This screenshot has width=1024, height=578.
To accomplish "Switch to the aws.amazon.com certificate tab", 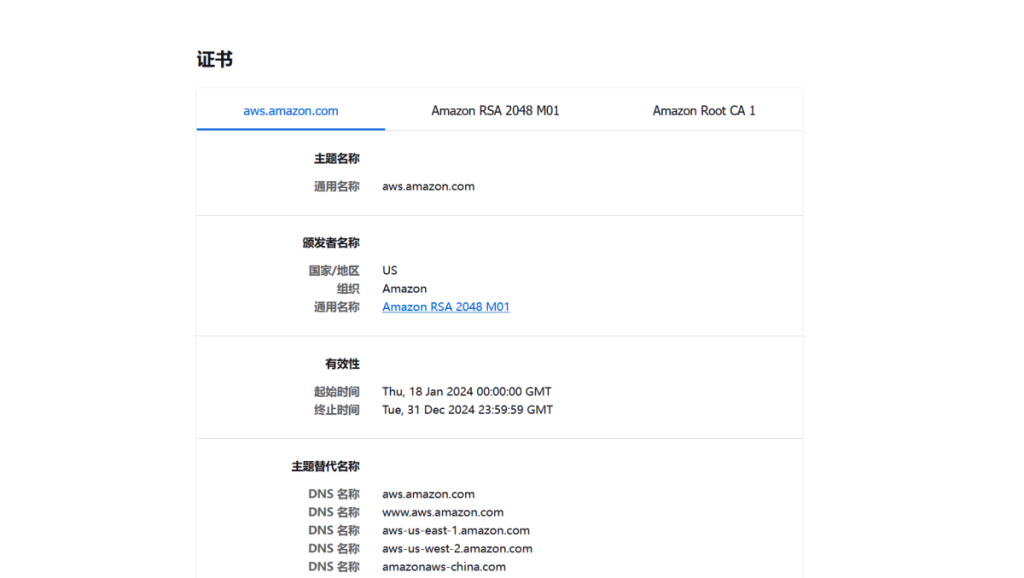I will tap(291, 110).
